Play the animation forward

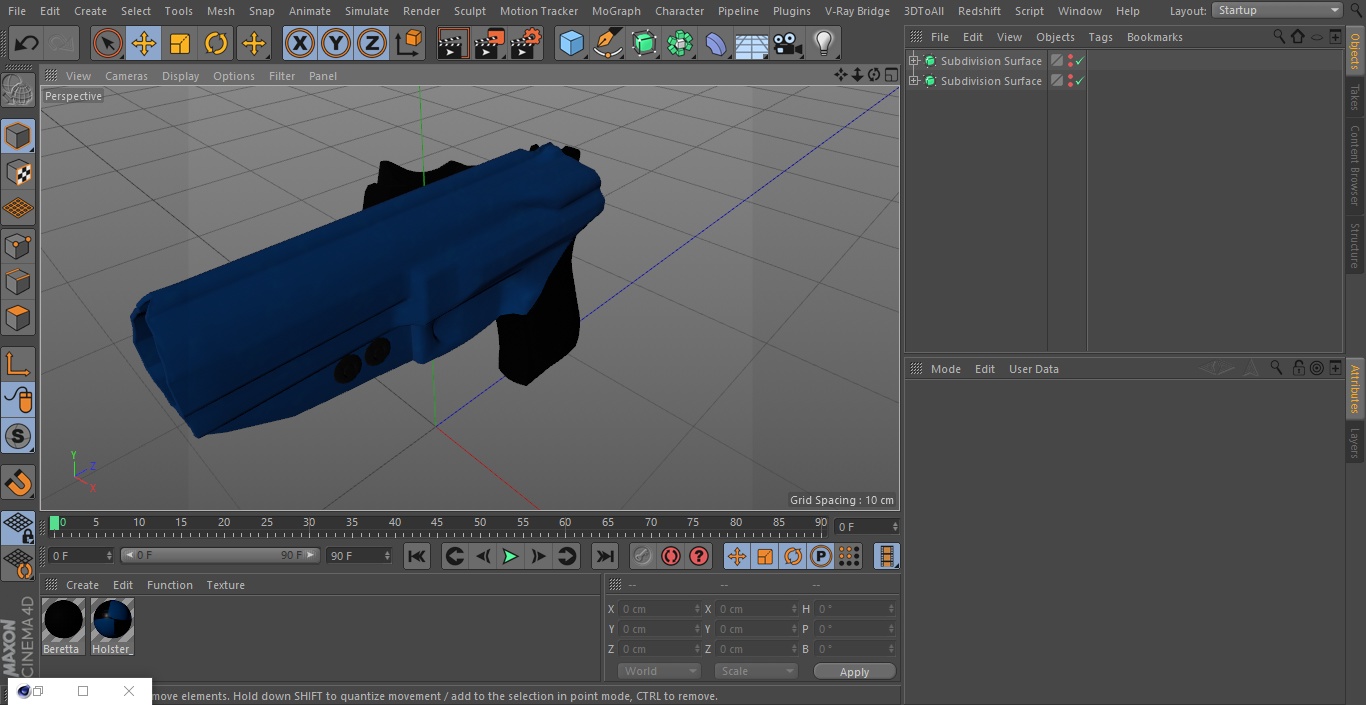(x=510, y=556)
